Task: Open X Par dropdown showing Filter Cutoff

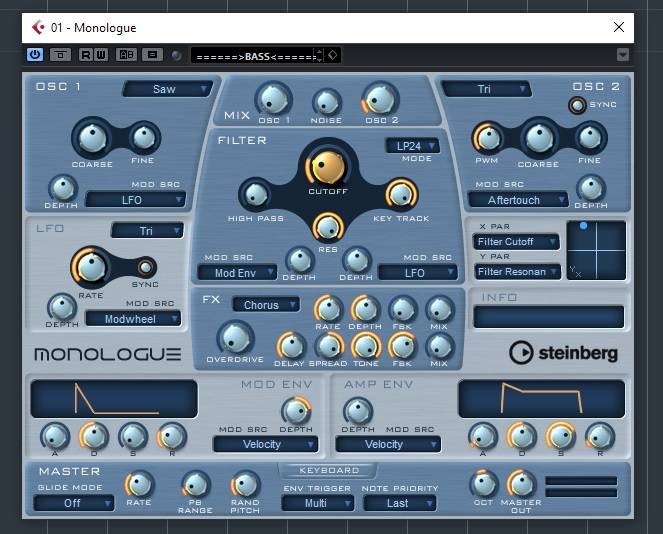Action: [516, 241]
